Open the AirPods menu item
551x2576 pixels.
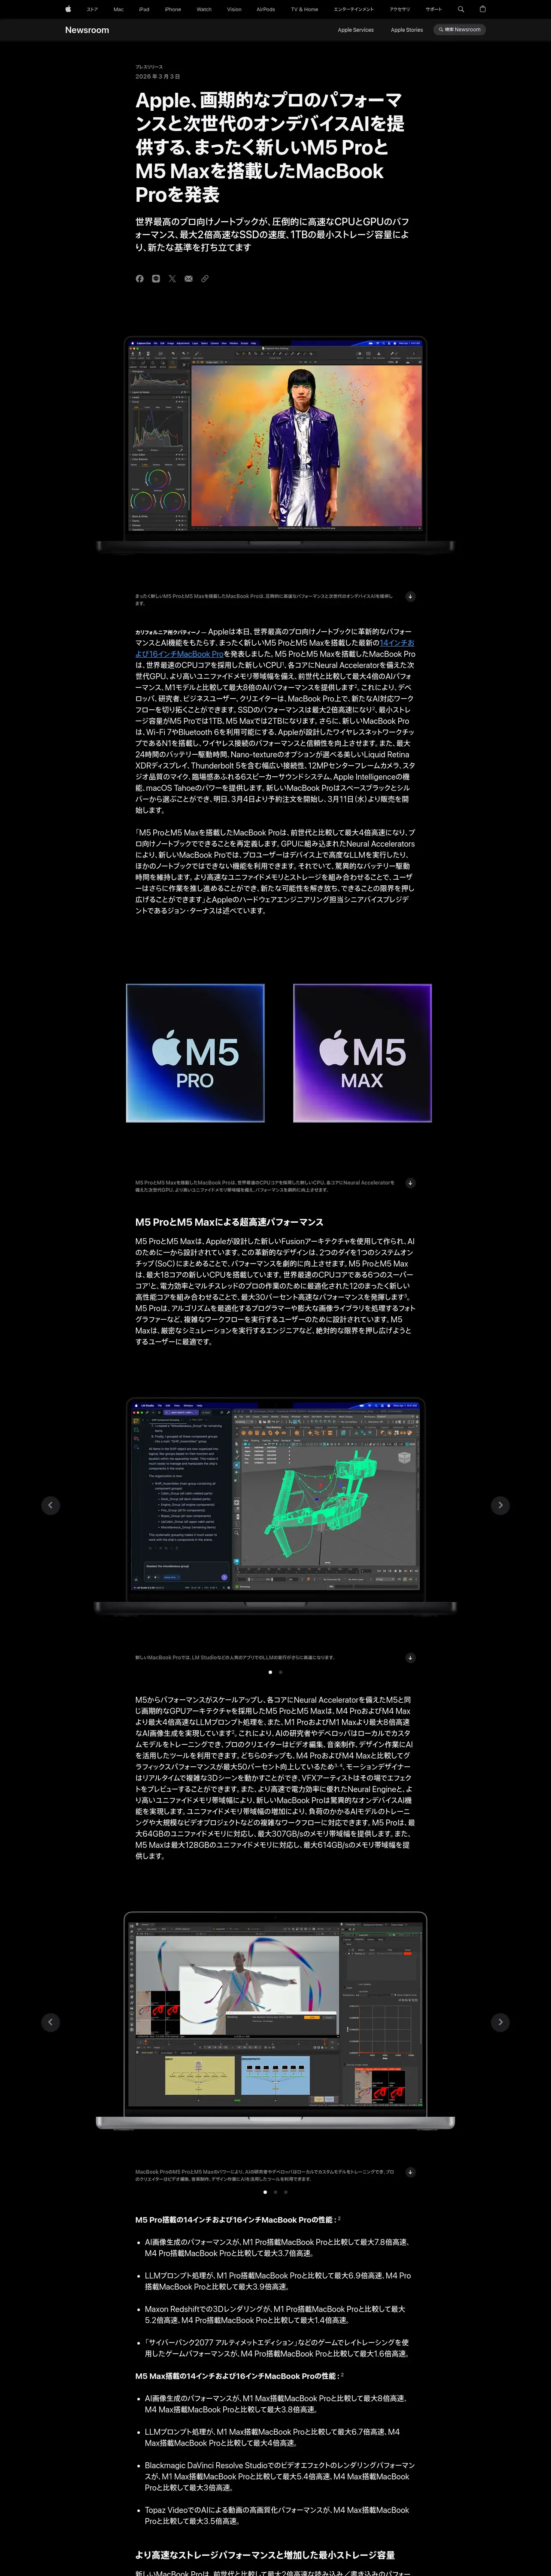[265, 9]
